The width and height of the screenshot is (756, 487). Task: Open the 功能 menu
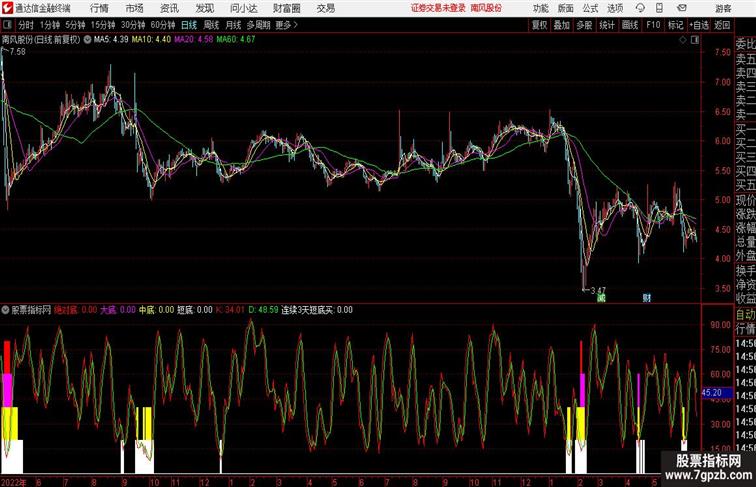pos(540,8)
